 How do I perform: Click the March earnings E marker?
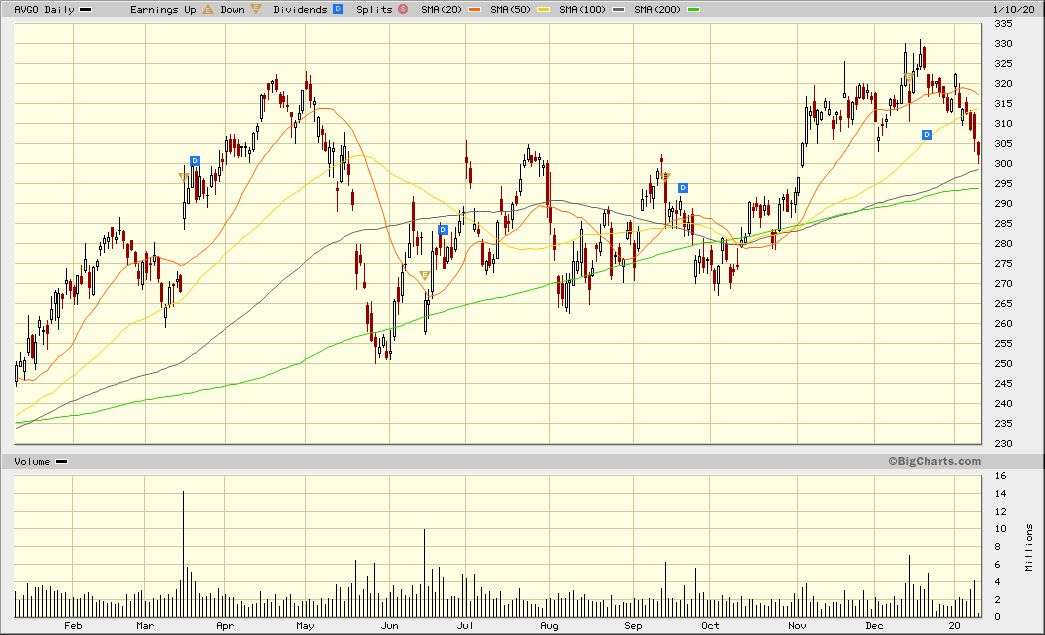pos(182,177)
